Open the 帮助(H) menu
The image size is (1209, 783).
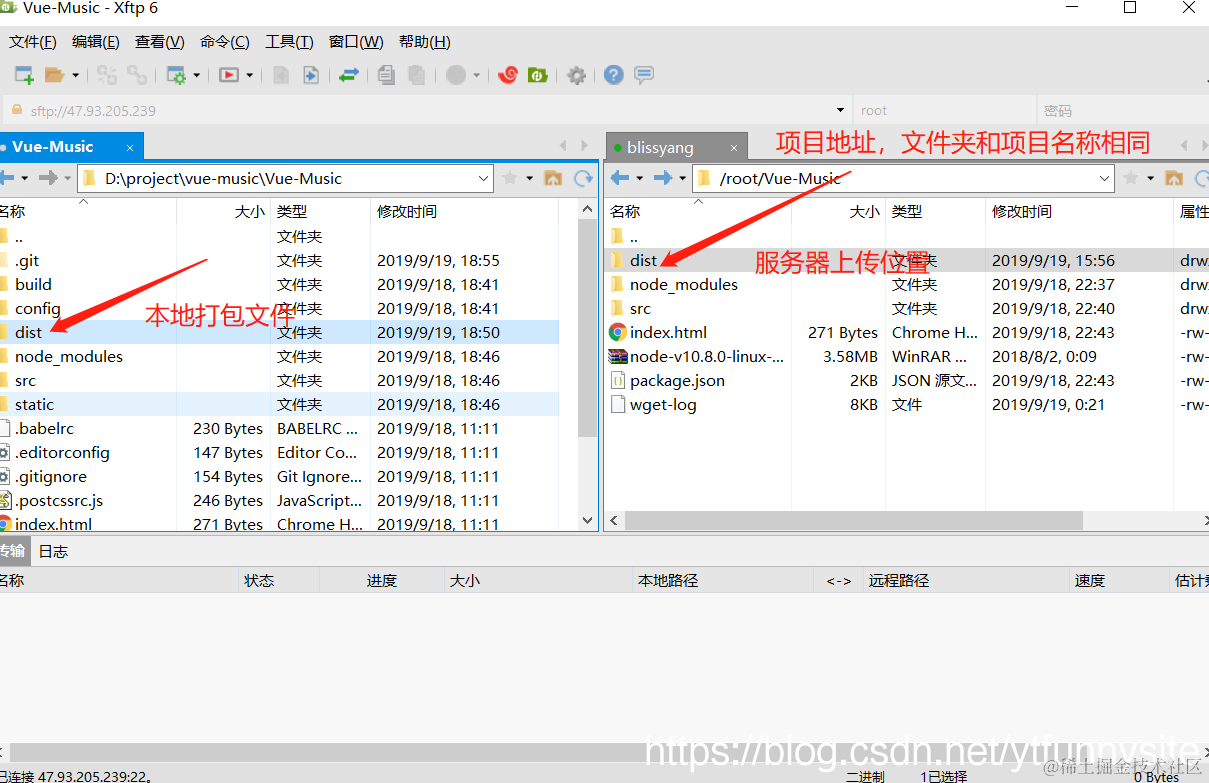(x=425, y=42)
